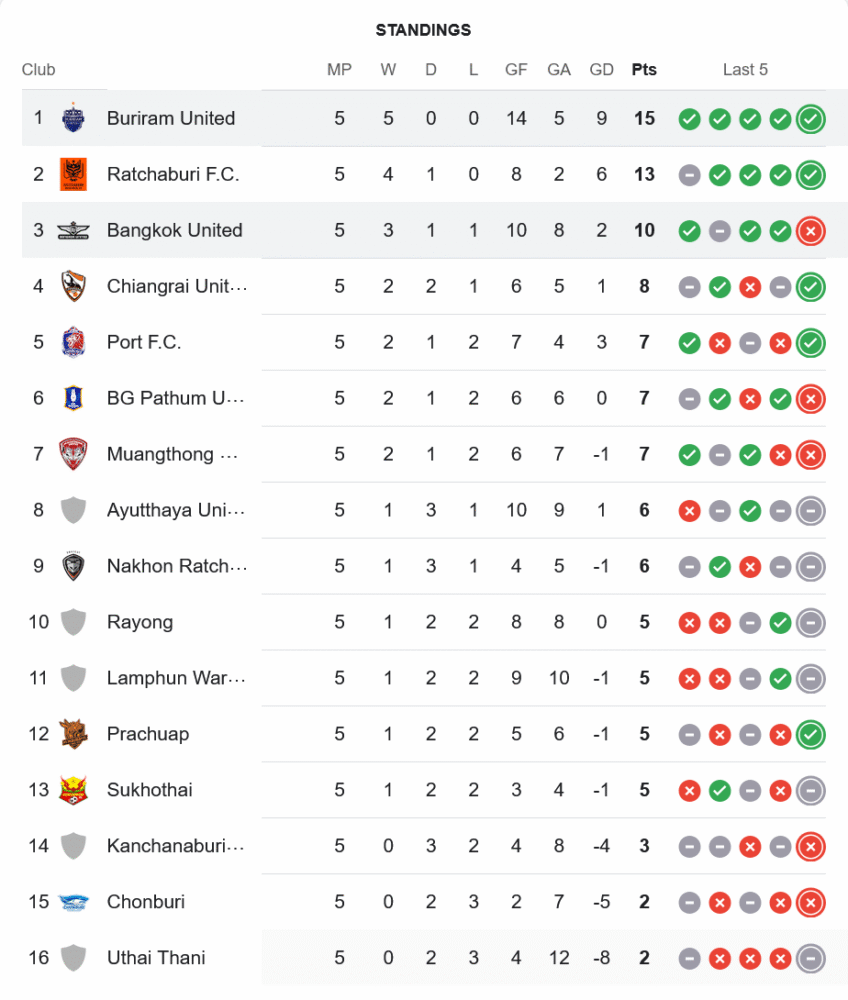Screen dimensions: 848x1000
Task: Click Buriram United's latest win indicator
Action: click(x=811, y=119)
